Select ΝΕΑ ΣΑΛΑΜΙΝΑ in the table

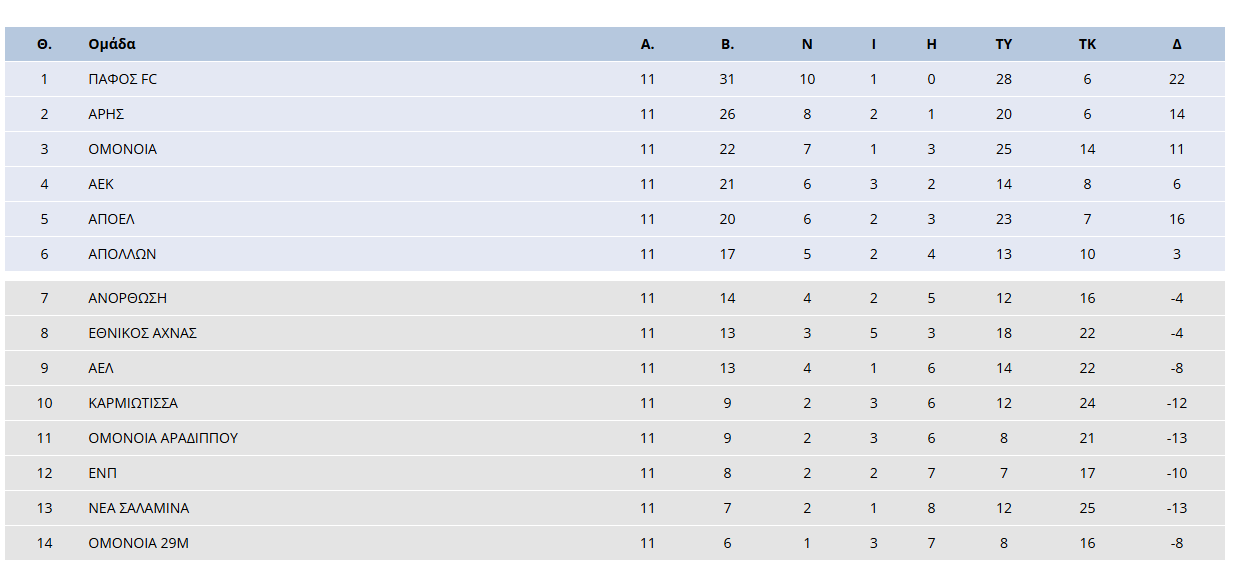click(x=138, y=508)
